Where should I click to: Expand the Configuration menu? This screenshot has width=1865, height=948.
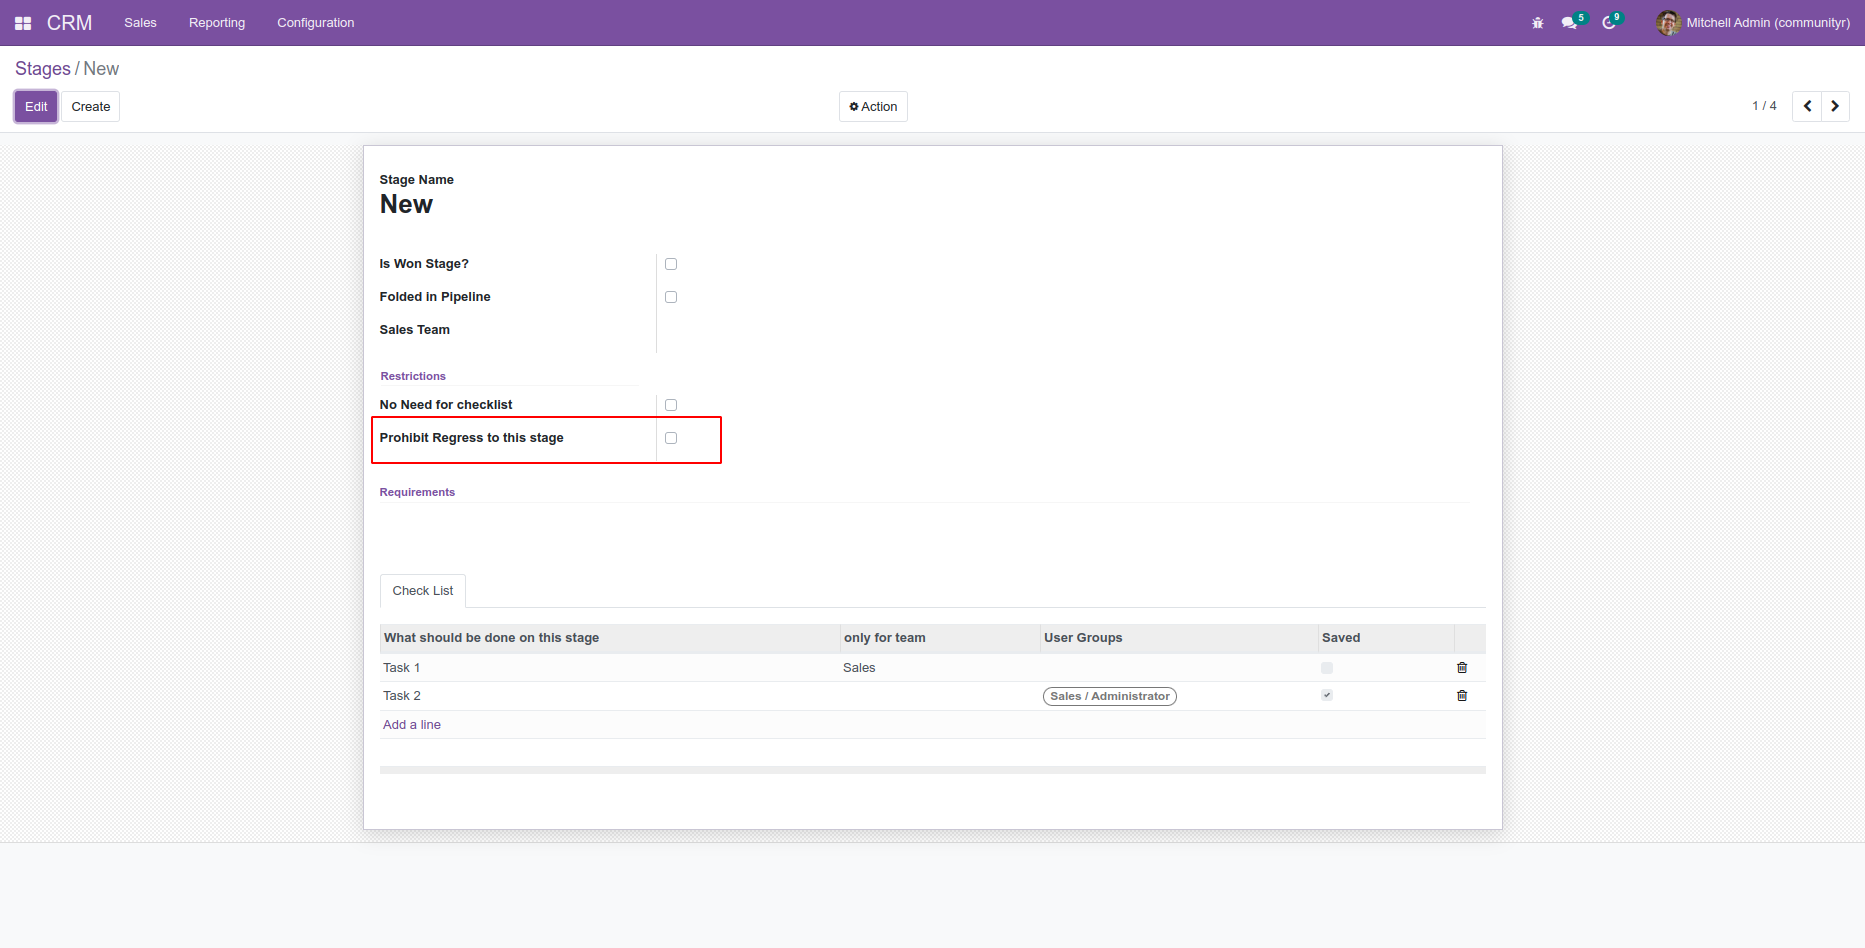tap(315, 23)
